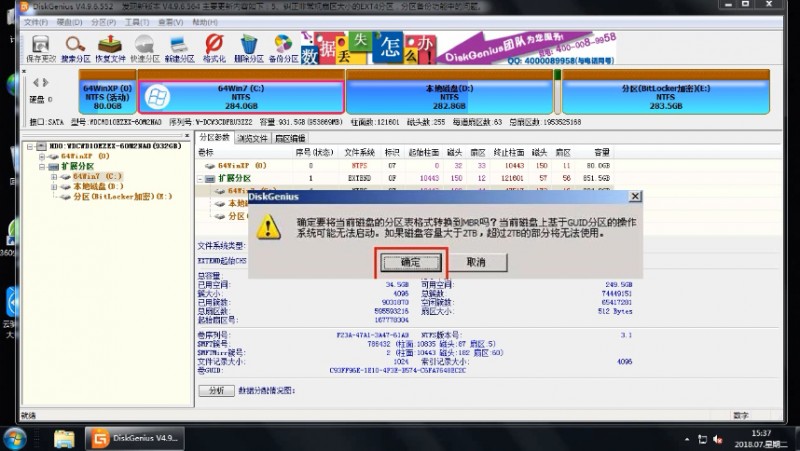Open the 搜索分区 search partition tool
800x451 pixels.
click(76, 49)
